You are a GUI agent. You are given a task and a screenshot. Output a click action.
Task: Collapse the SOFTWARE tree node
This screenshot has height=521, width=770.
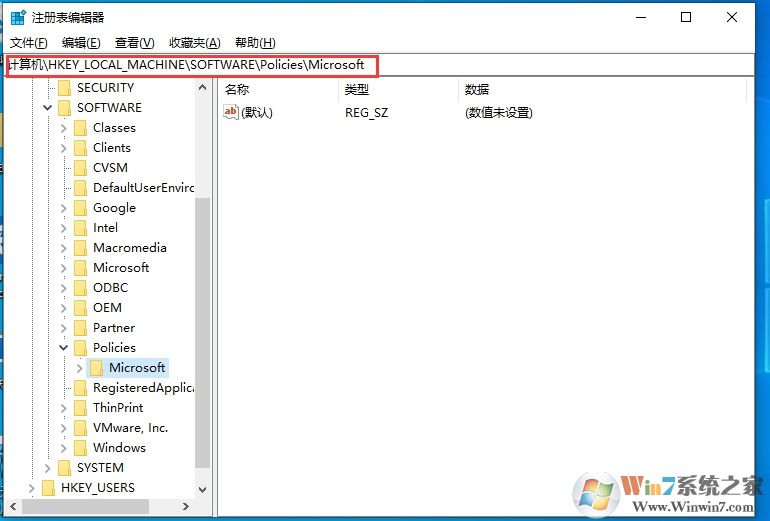tap(47, 108)
